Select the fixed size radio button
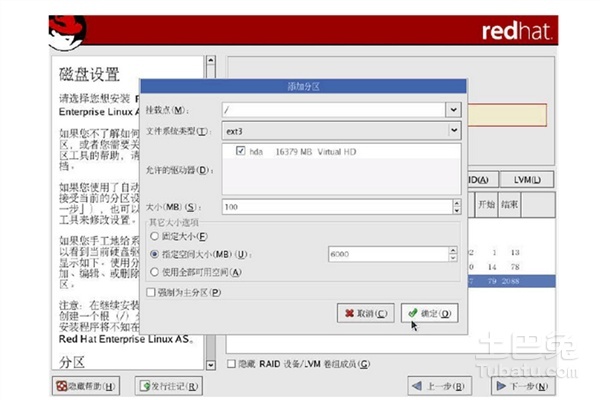Image resolution: width=600 pixels, height=400 pixels. tap(154, 236)
